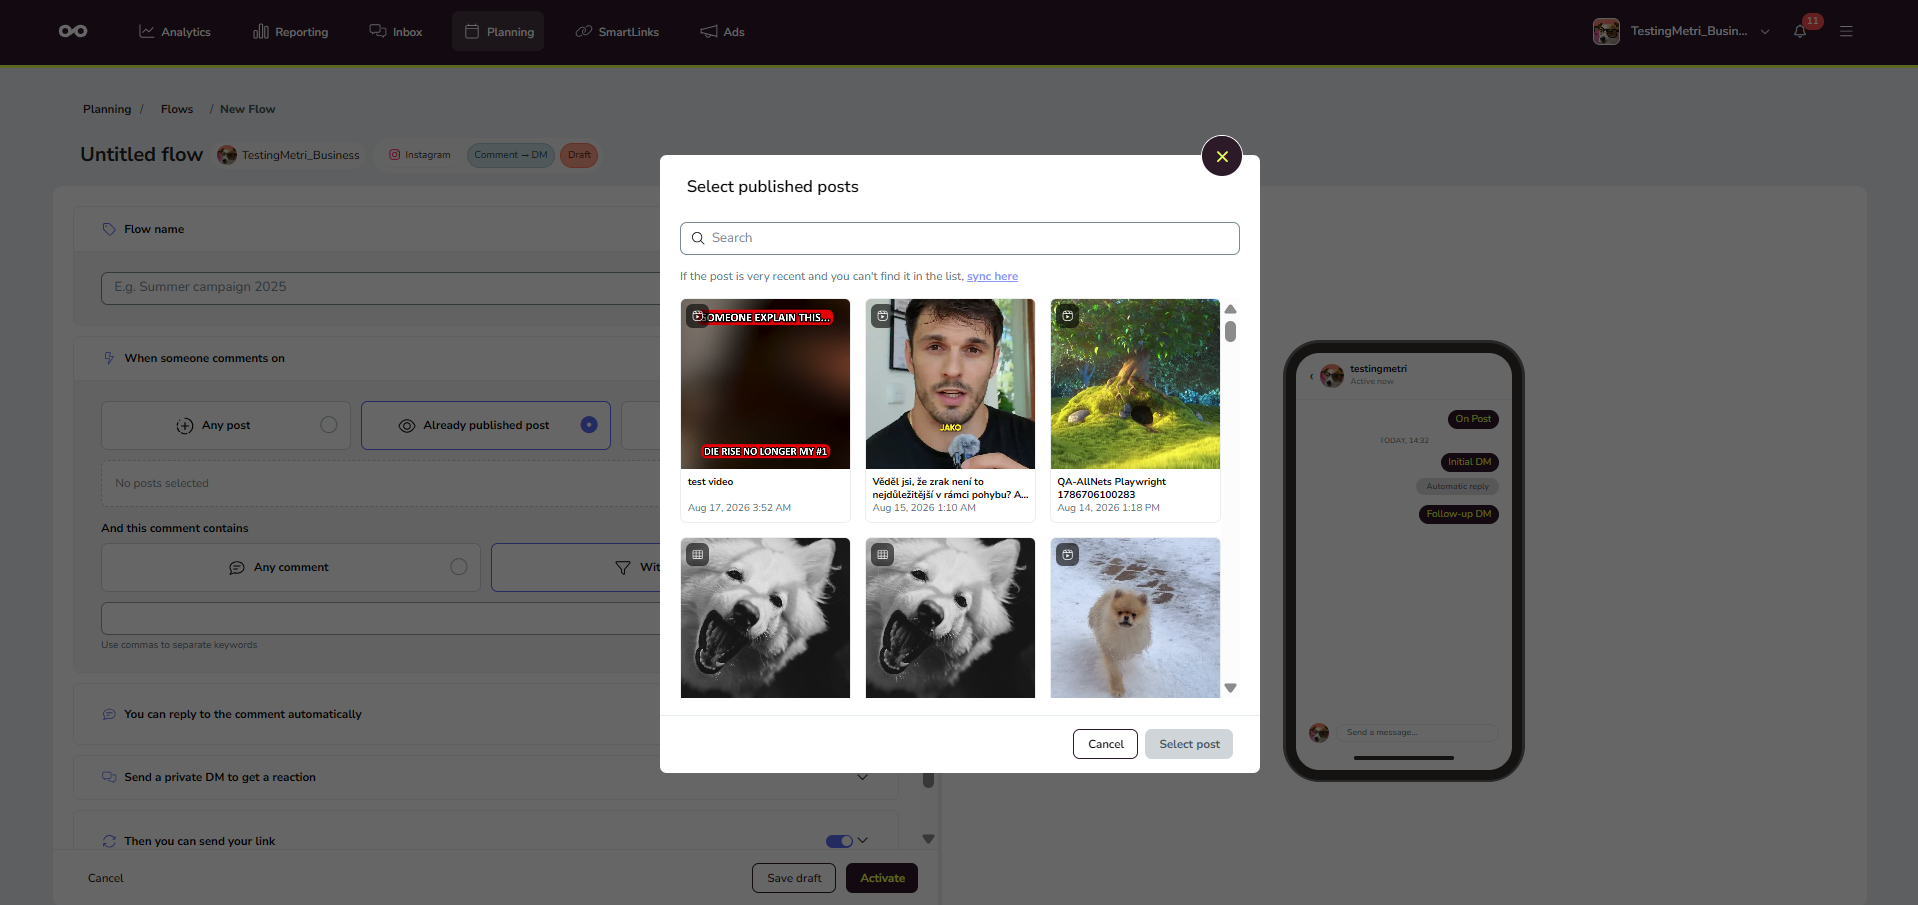Viewport: 1918px width, 905px height.
Task: Click the posts list scroll up arrow
Action: [x=1230, y=309]
